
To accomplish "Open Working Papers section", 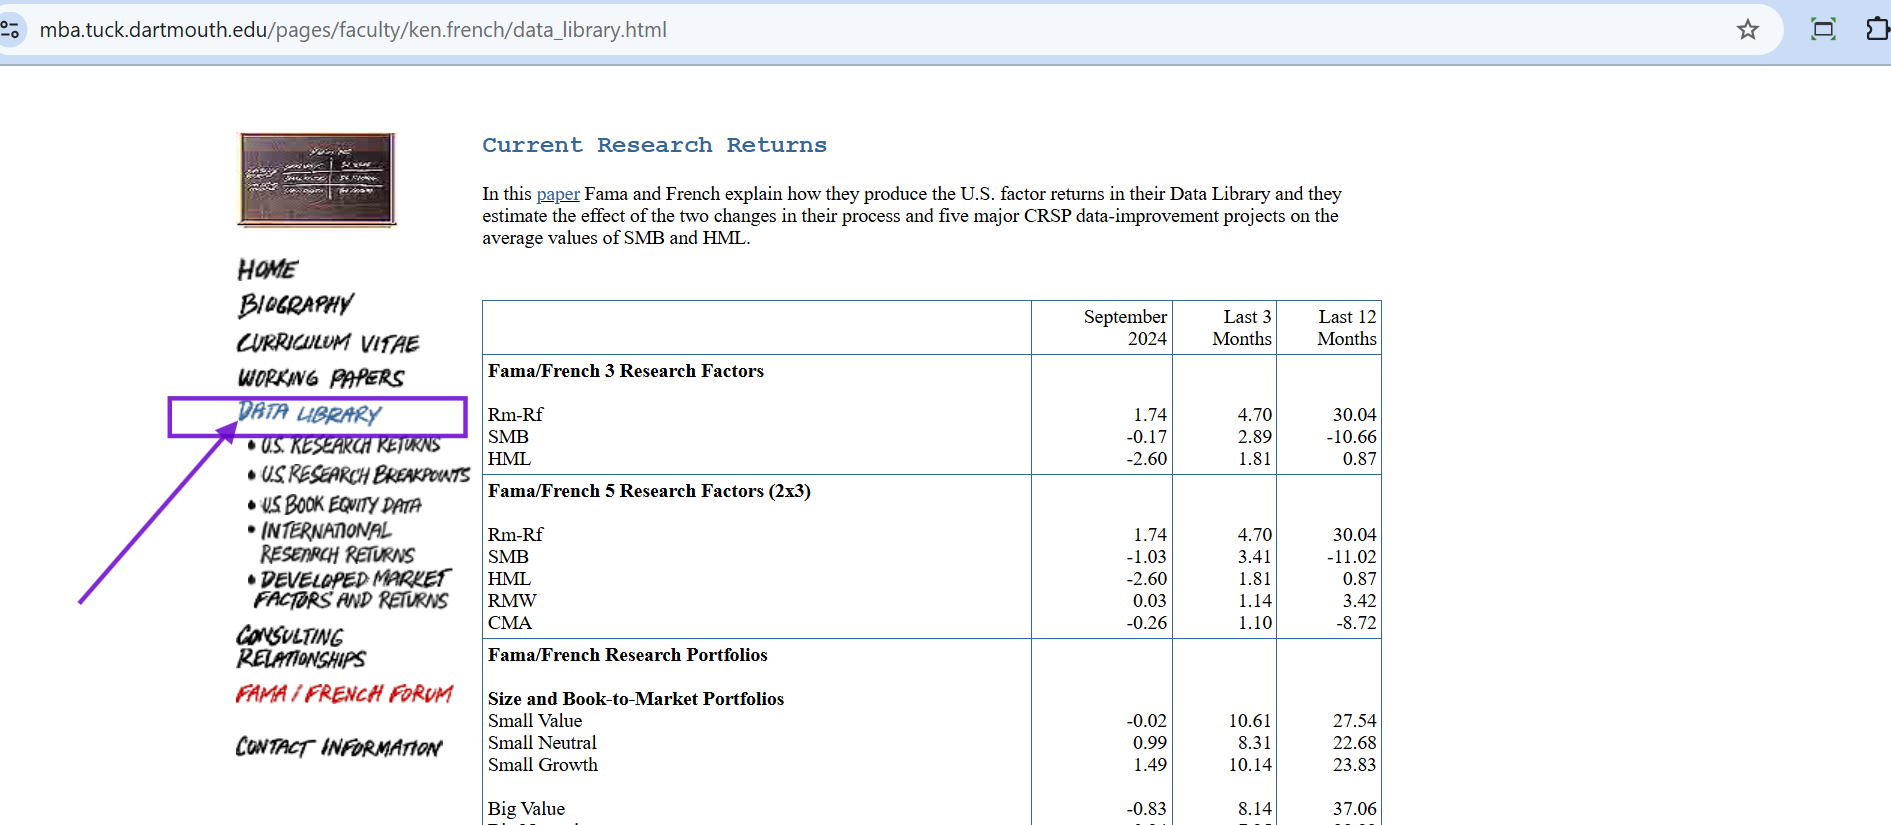I will point(320,378).
